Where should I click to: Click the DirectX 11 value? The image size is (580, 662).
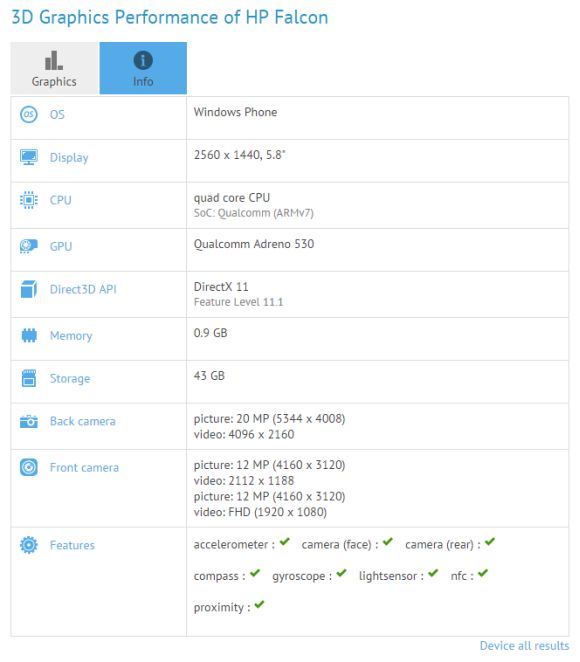point(221,287)
